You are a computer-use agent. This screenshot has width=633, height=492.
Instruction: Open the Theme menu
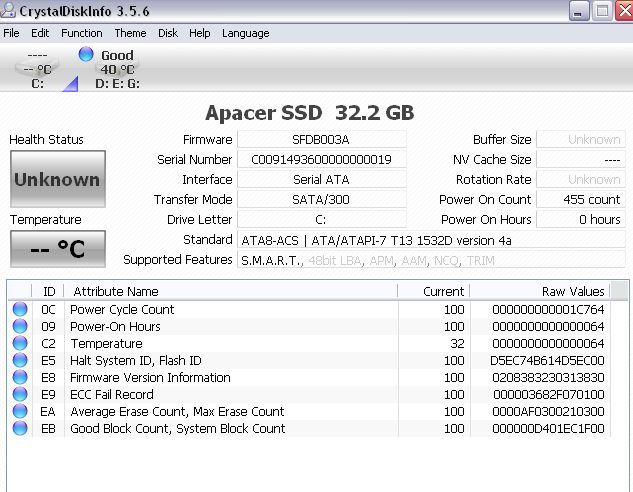point(130,33)
